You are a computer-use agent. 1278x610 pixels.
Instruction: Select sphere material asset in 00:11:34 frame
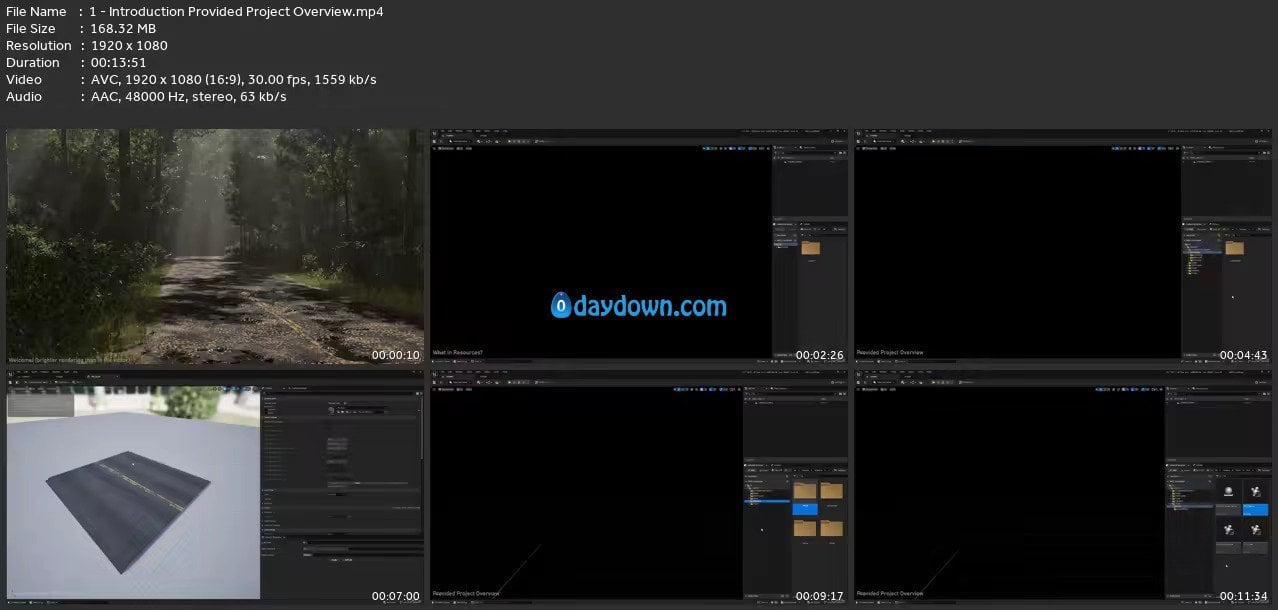[x=1229, y=491]
